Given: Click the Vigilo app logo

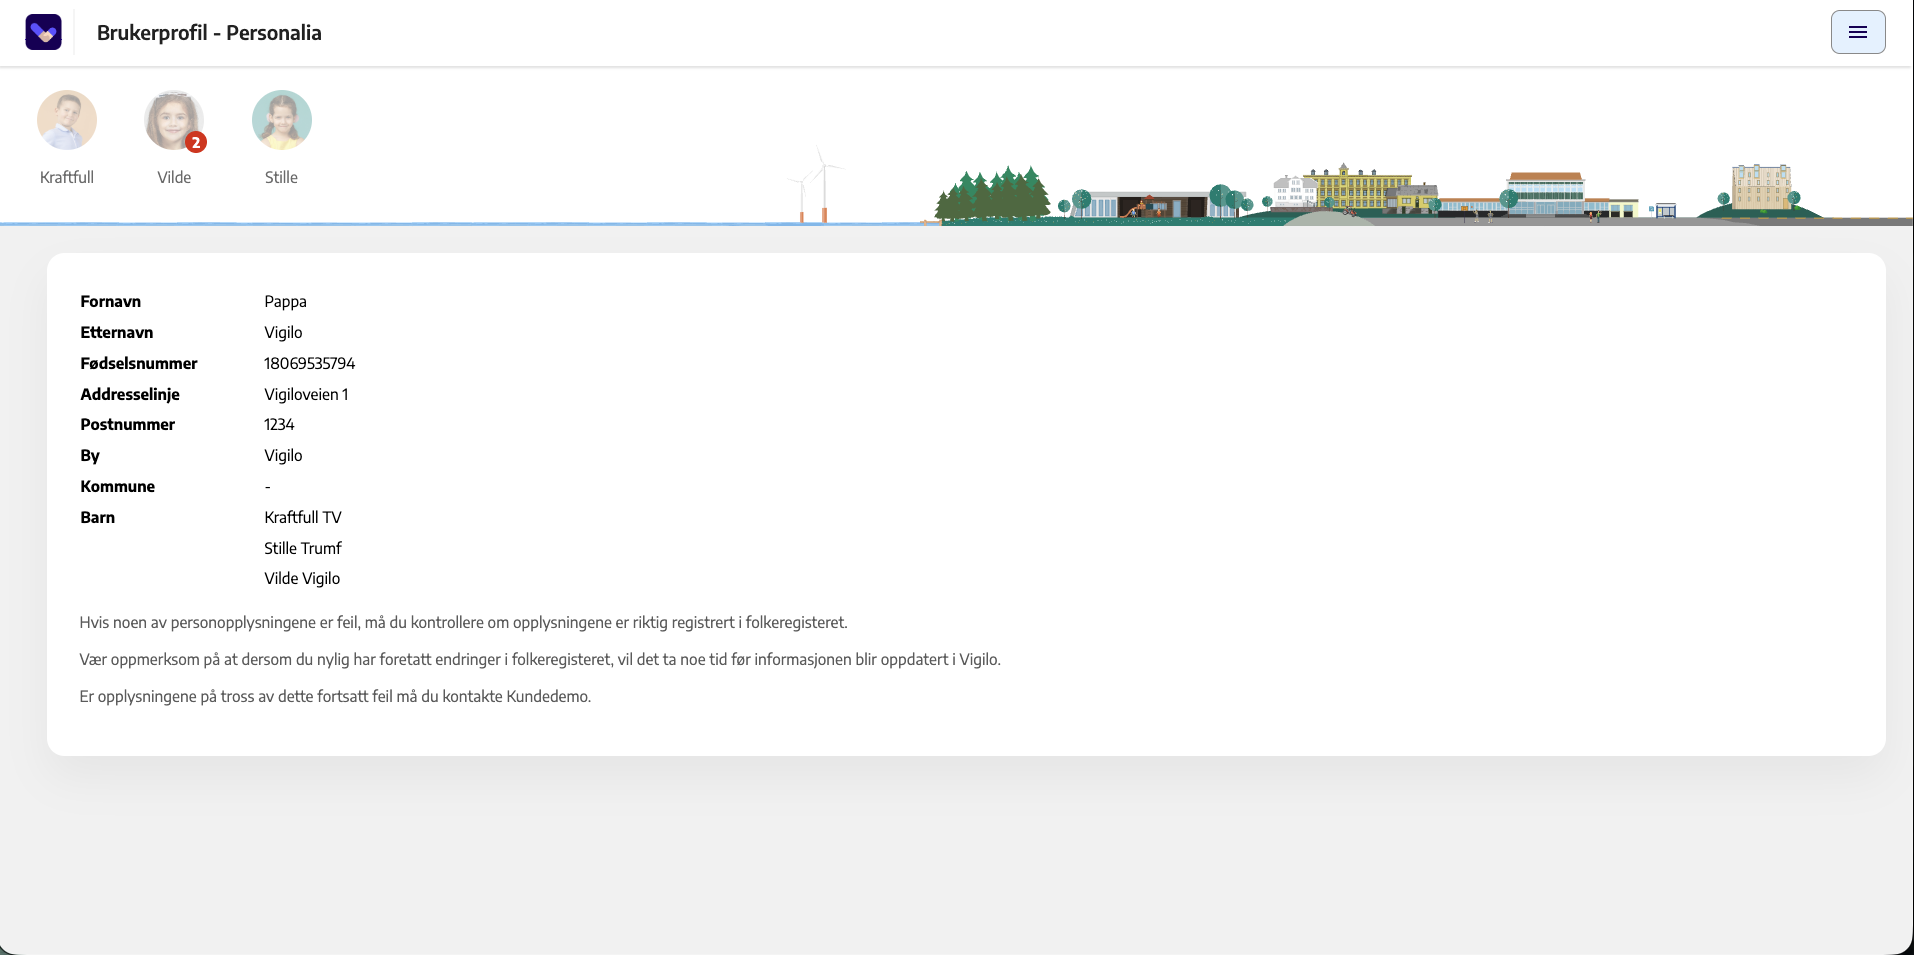Looking at the screenshot, I should tap(43, 32).
